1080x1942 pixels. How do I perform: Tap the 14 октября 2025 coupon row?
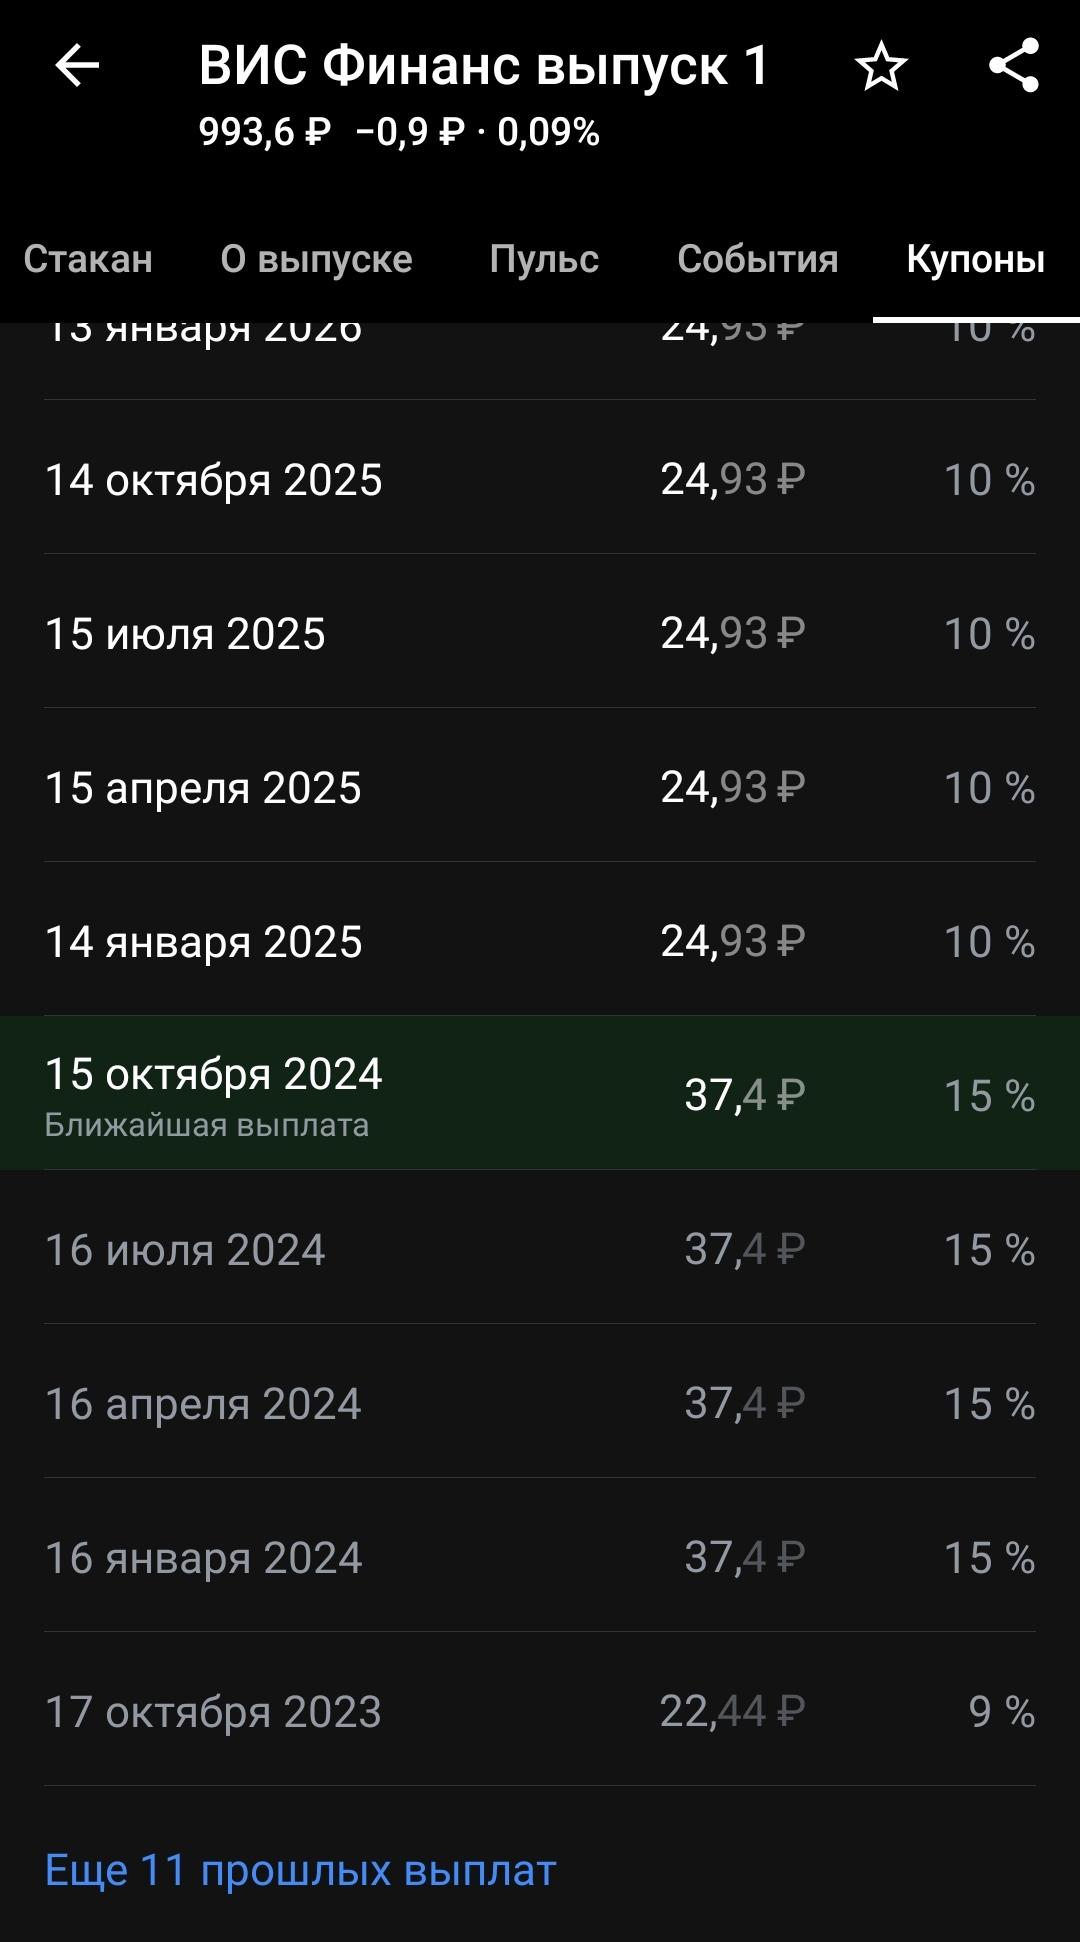click(540, 480)
